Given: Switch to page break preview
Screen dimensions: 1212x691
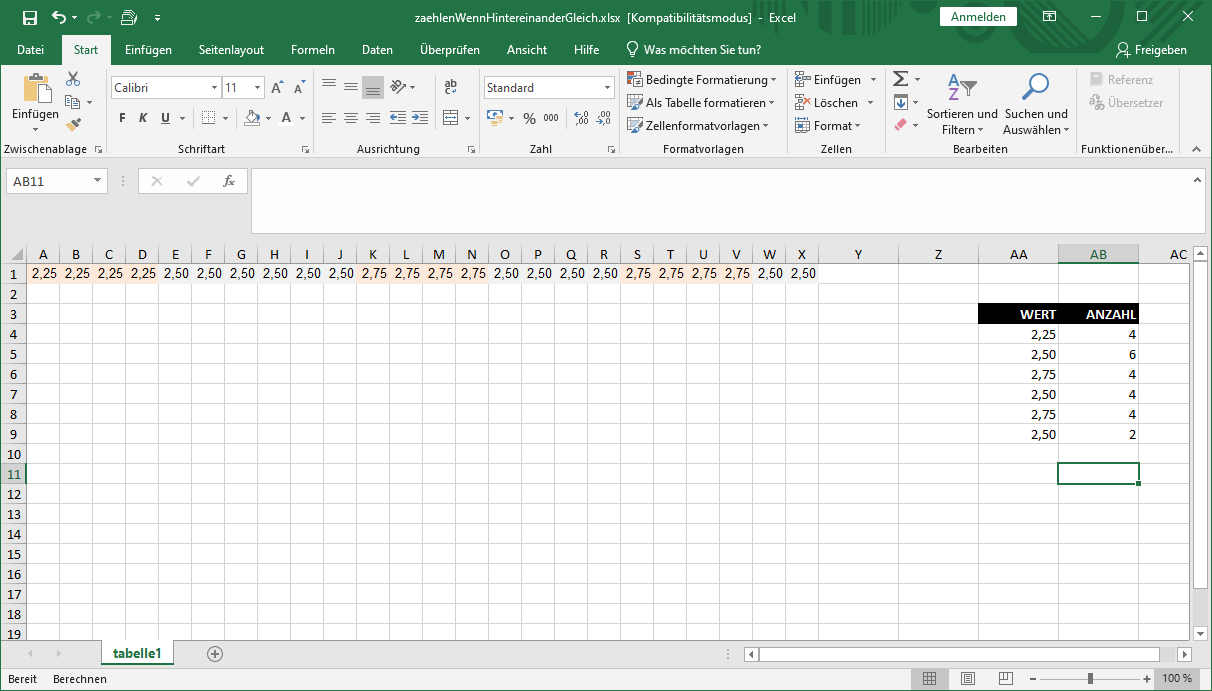Looking at the screenshot, I should tap(1005, 678).
